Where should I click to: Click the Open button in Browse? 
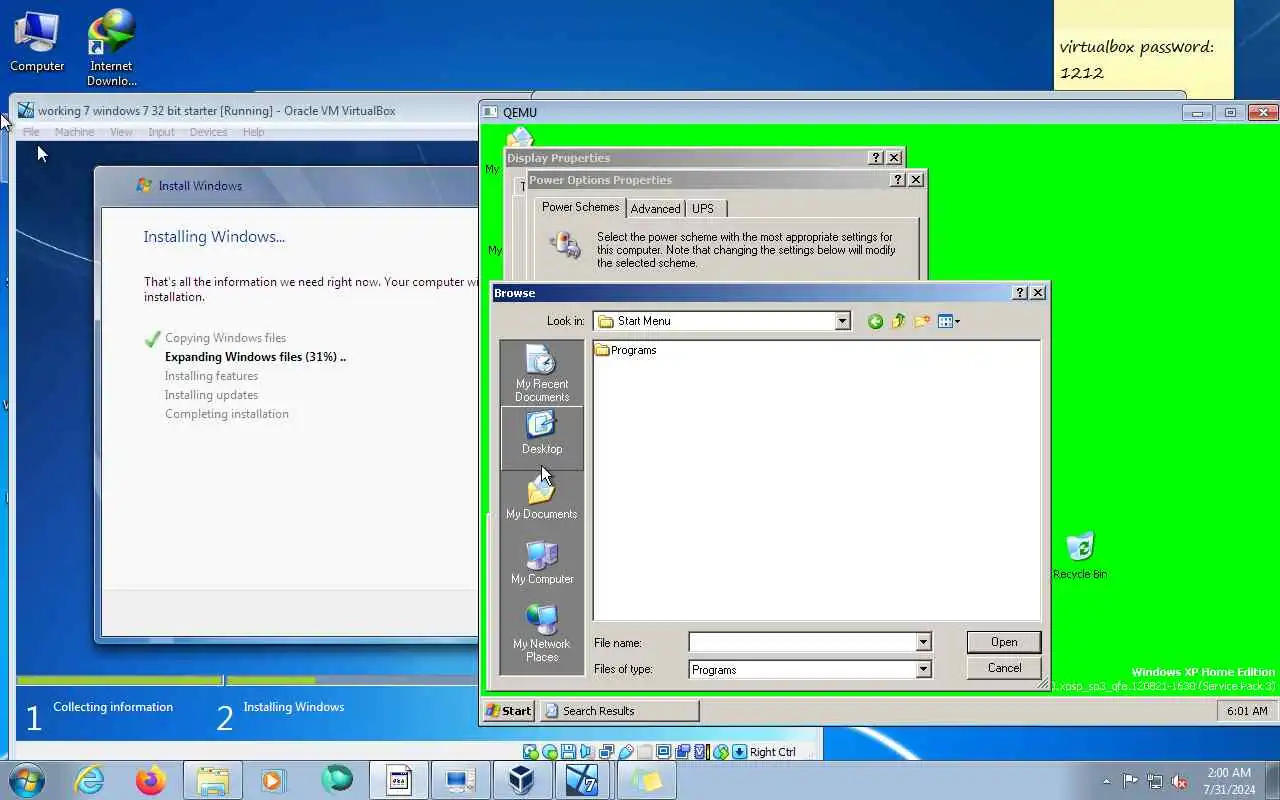(1004, 642)
